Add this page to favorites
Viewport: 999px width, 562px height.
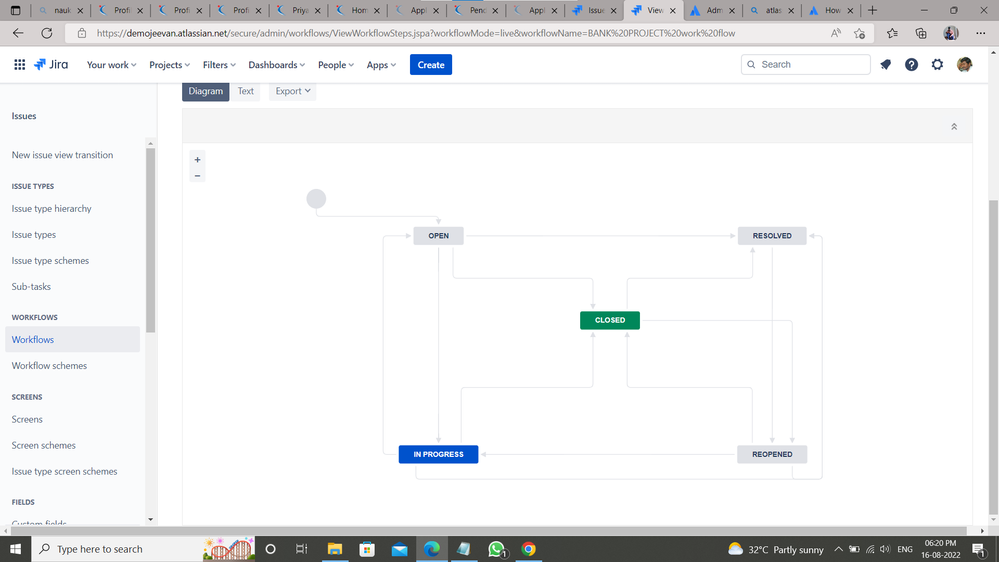pyautogui.click(x=859, y=33)
